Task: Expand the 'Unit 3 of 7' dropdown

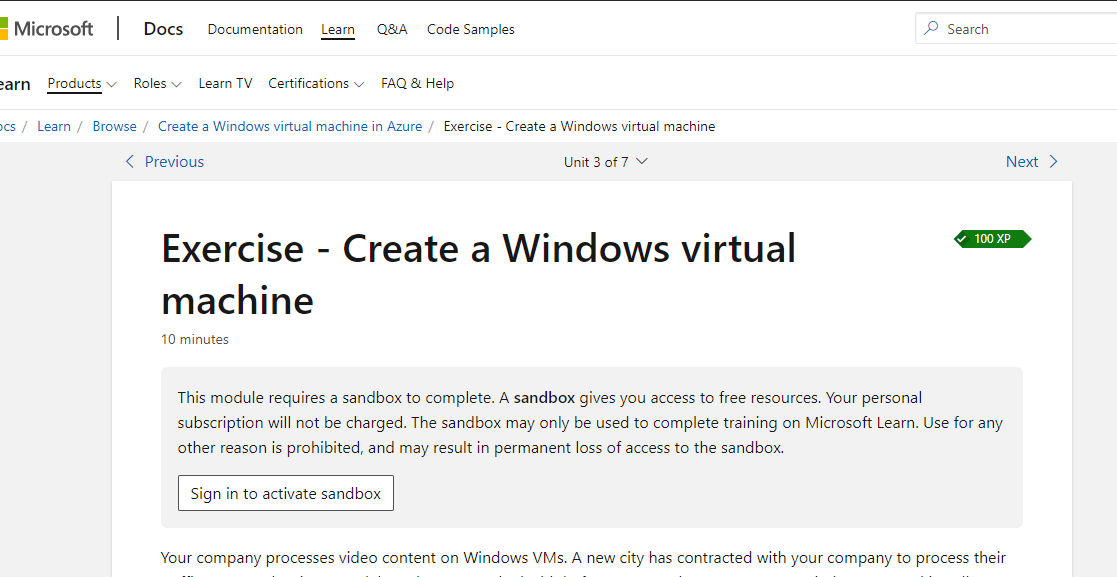Action: pyautogui.click(x=606, y=162)
